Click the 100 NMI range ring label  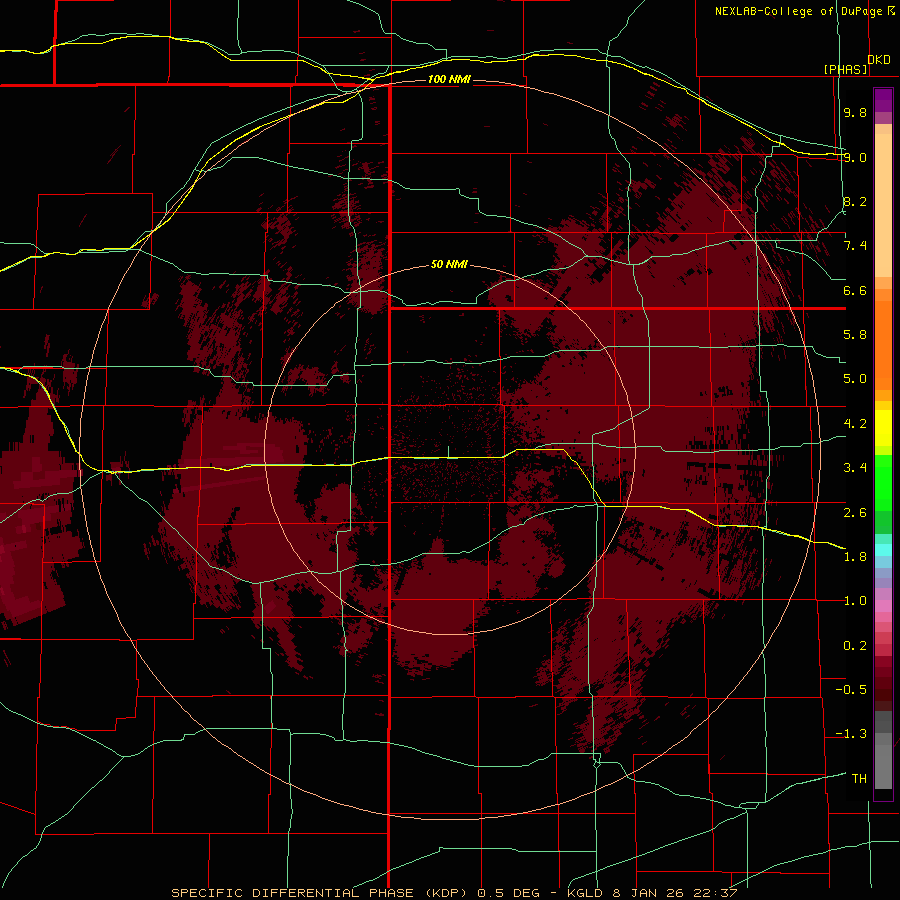[449, 79]
